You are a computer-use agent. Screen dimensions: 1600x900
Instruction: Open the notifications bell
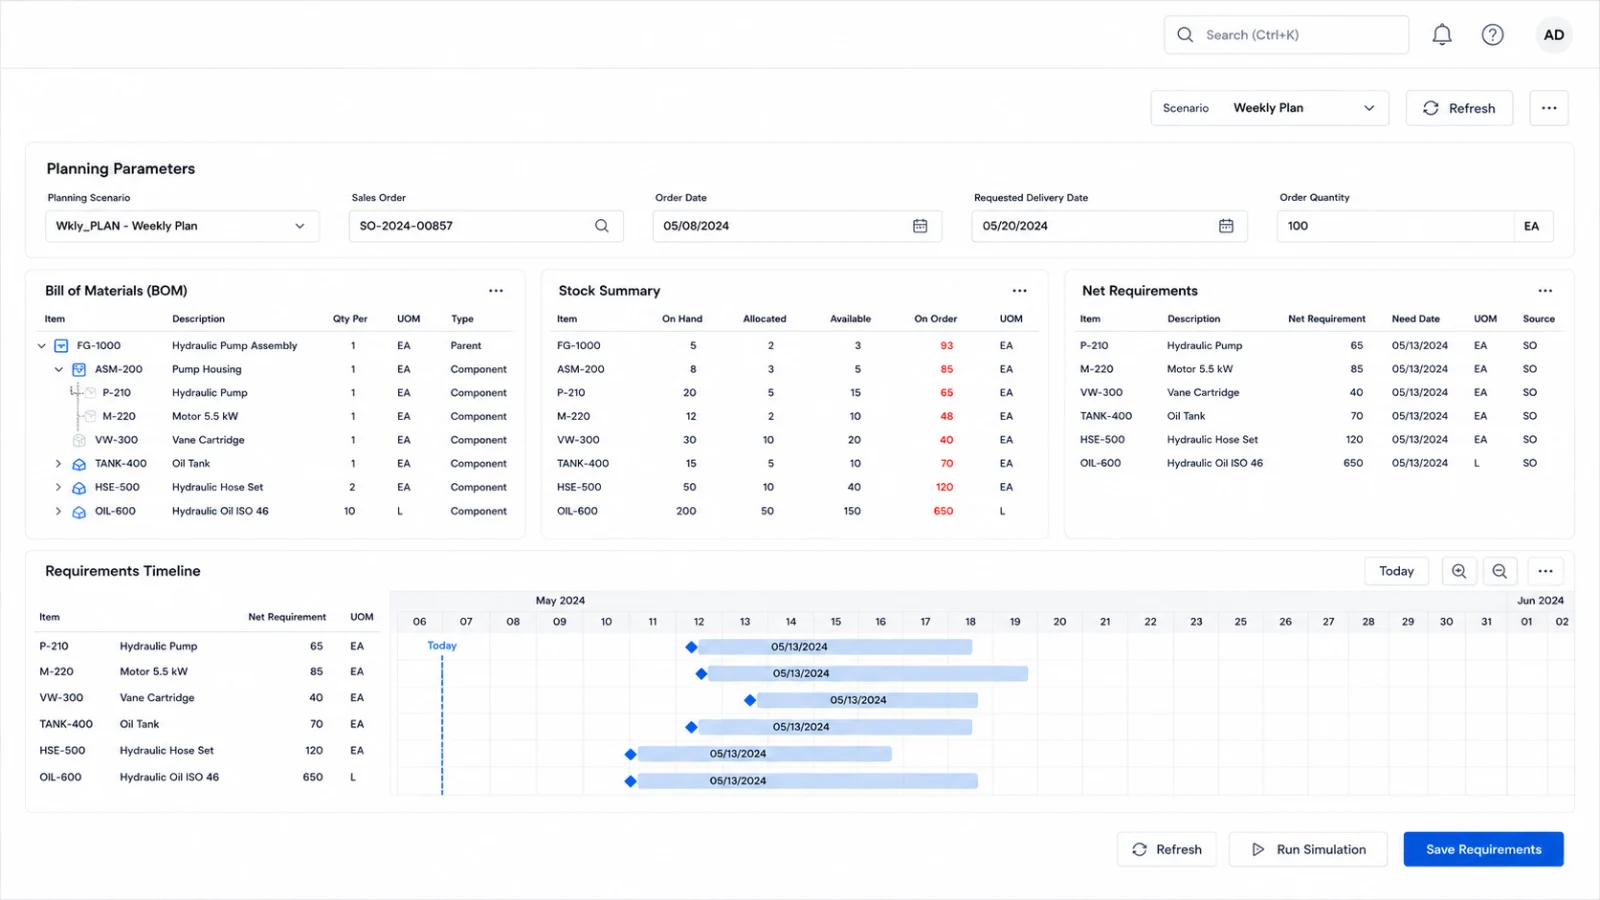click(x=1442, y=35)
